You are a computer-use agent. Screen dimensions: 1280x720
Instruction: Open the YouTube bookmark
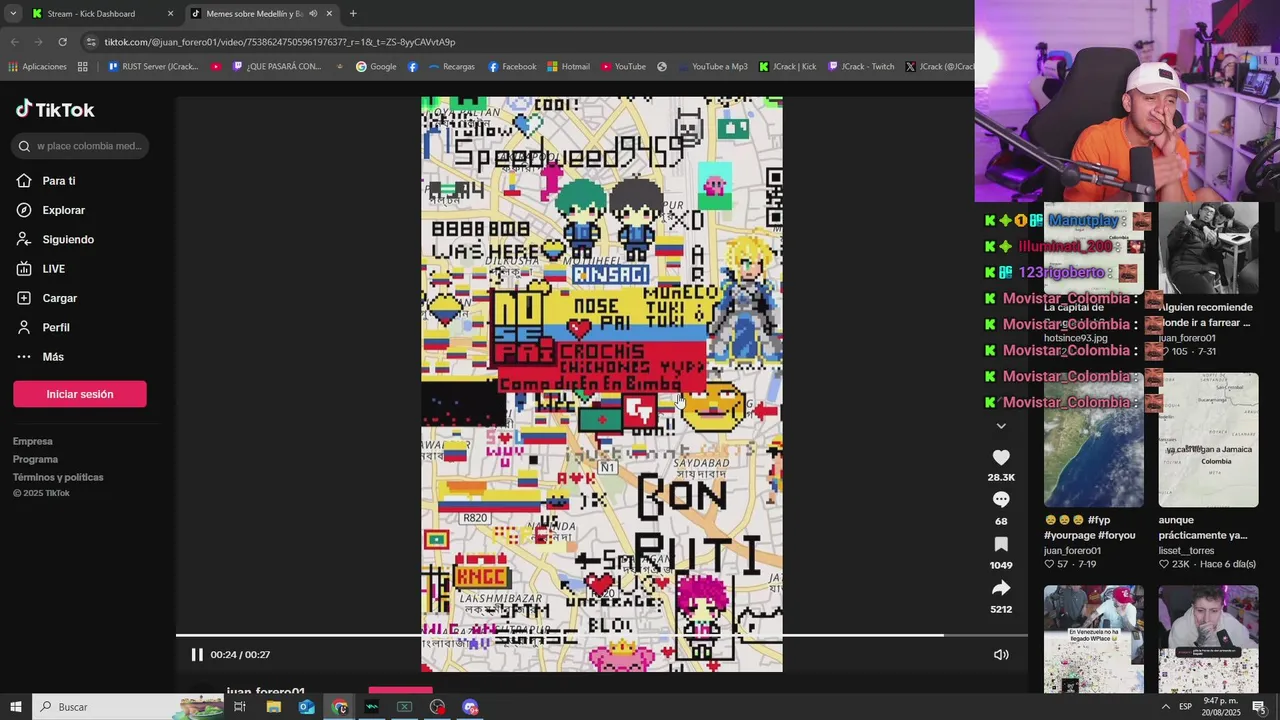(x=623, y=67)
